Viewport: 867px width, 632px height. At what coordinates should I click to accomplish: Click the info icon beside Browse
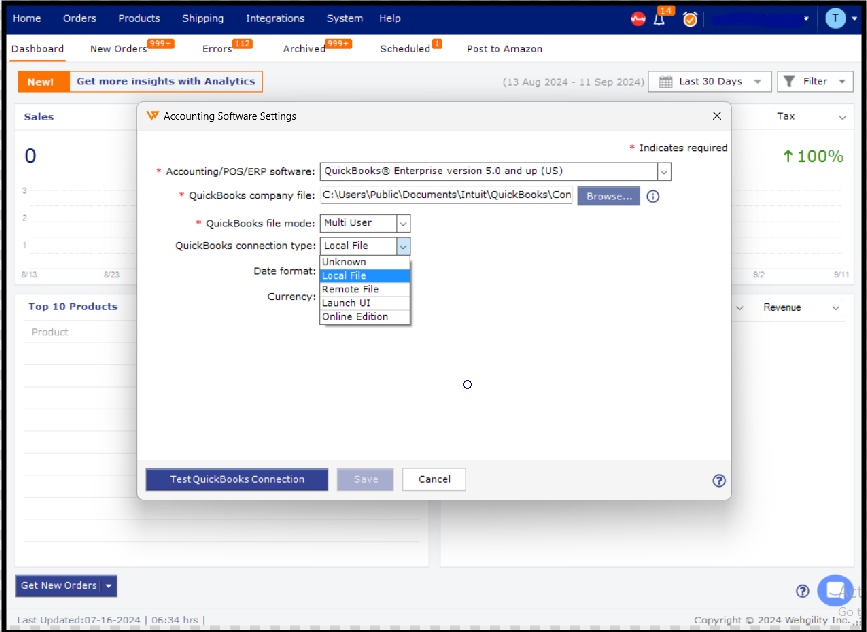coord(653,196)
